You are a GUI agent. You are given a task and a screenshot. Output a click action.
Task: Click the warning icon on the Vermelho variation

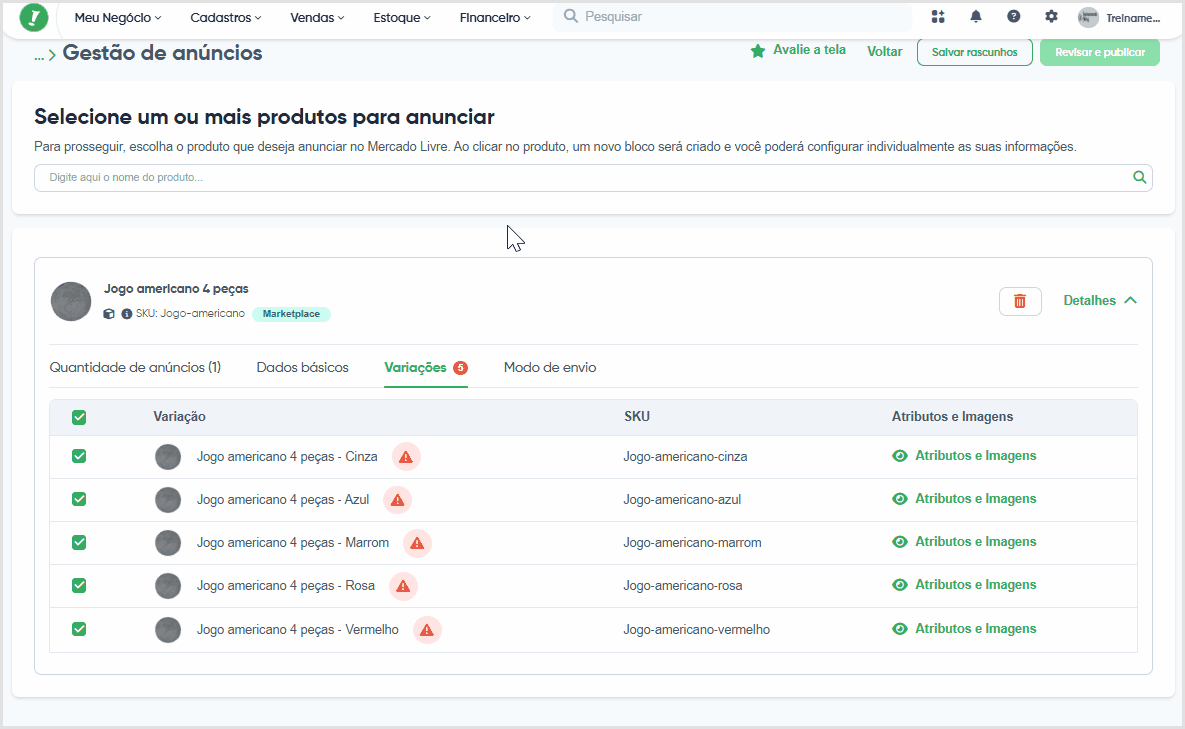pos(427,630)
